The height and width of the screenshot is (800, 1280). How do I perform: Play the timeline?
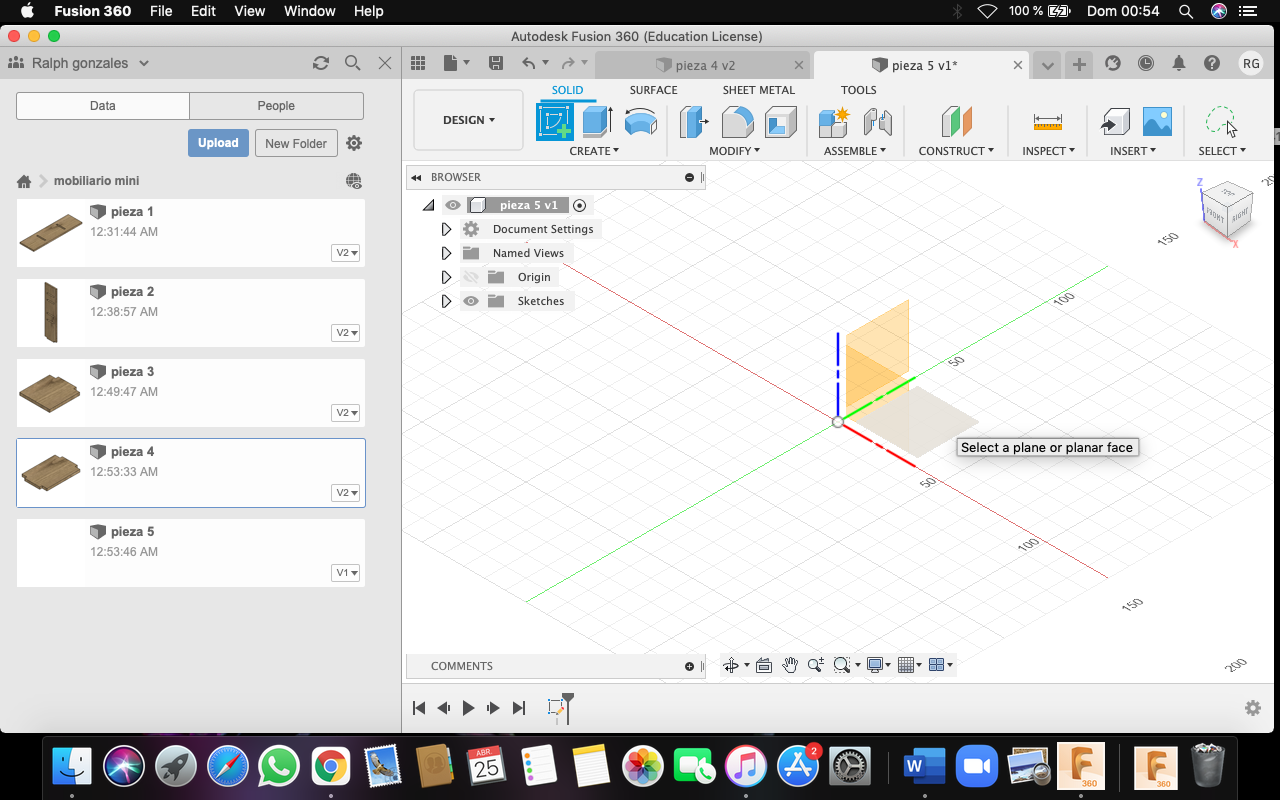(468, 708)
